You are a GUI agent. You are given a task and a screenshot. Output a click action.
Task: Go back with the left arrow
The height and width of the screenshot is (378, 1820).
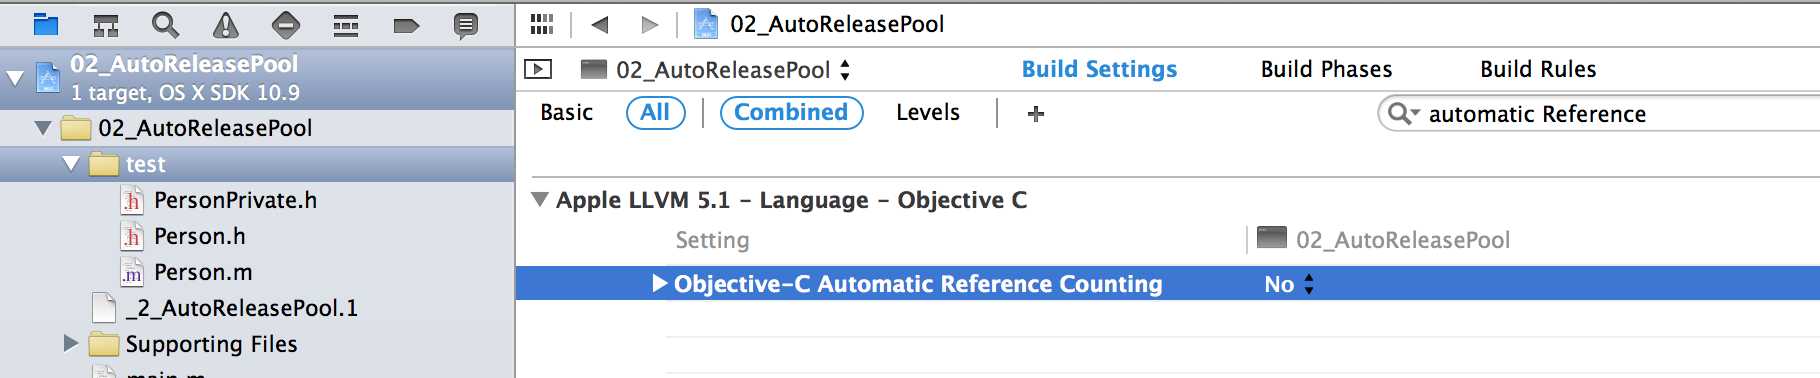[600, 24]
